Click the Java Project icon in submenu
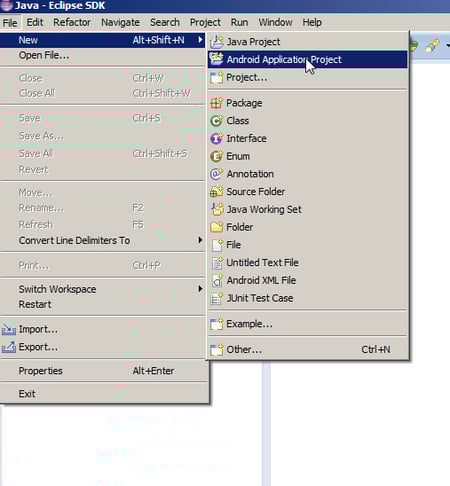Image resolution: width=450 pixels, height=486 pixels. tap(217, 42)
